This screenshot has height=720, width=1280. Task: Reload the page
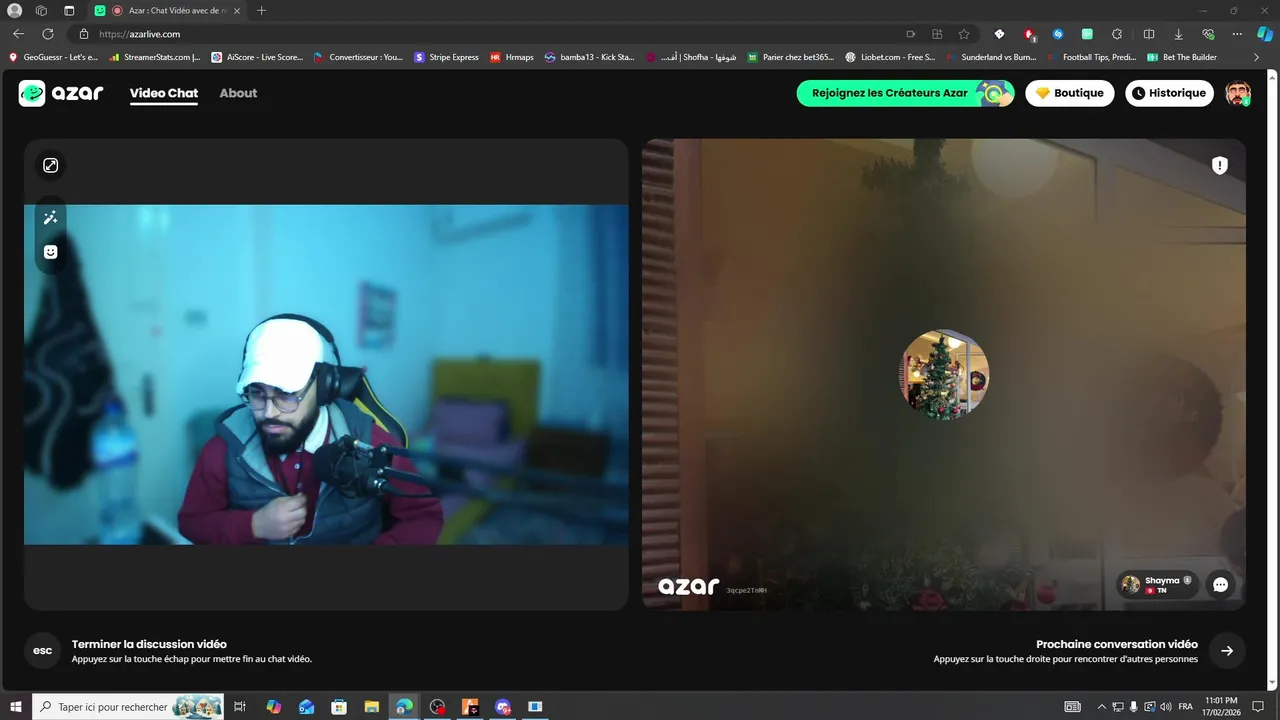(47, 34)
